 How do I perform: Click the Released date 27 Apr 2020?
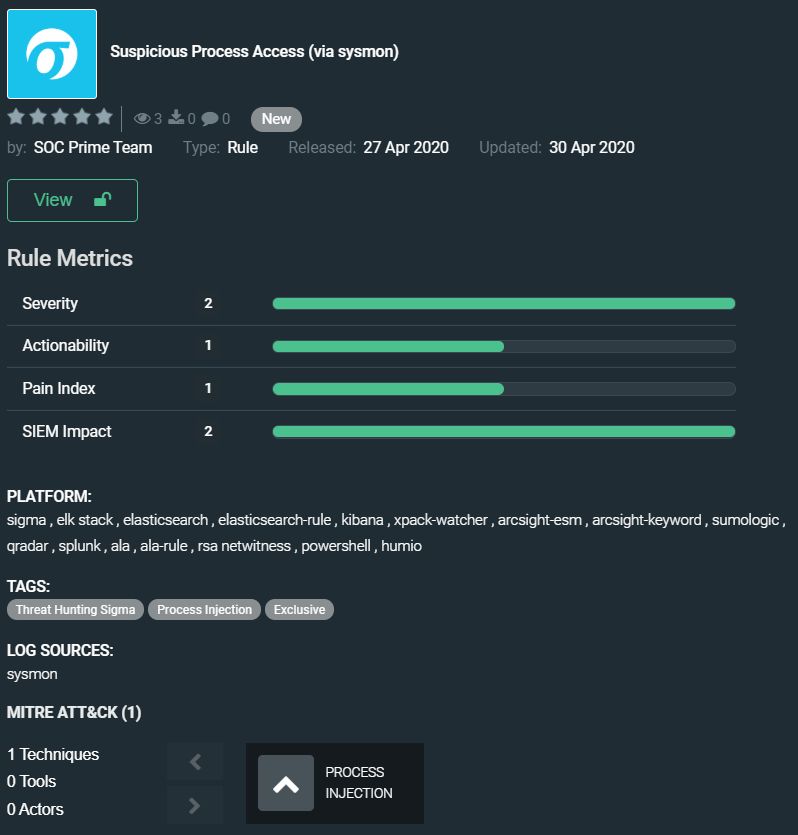(406, 148)
